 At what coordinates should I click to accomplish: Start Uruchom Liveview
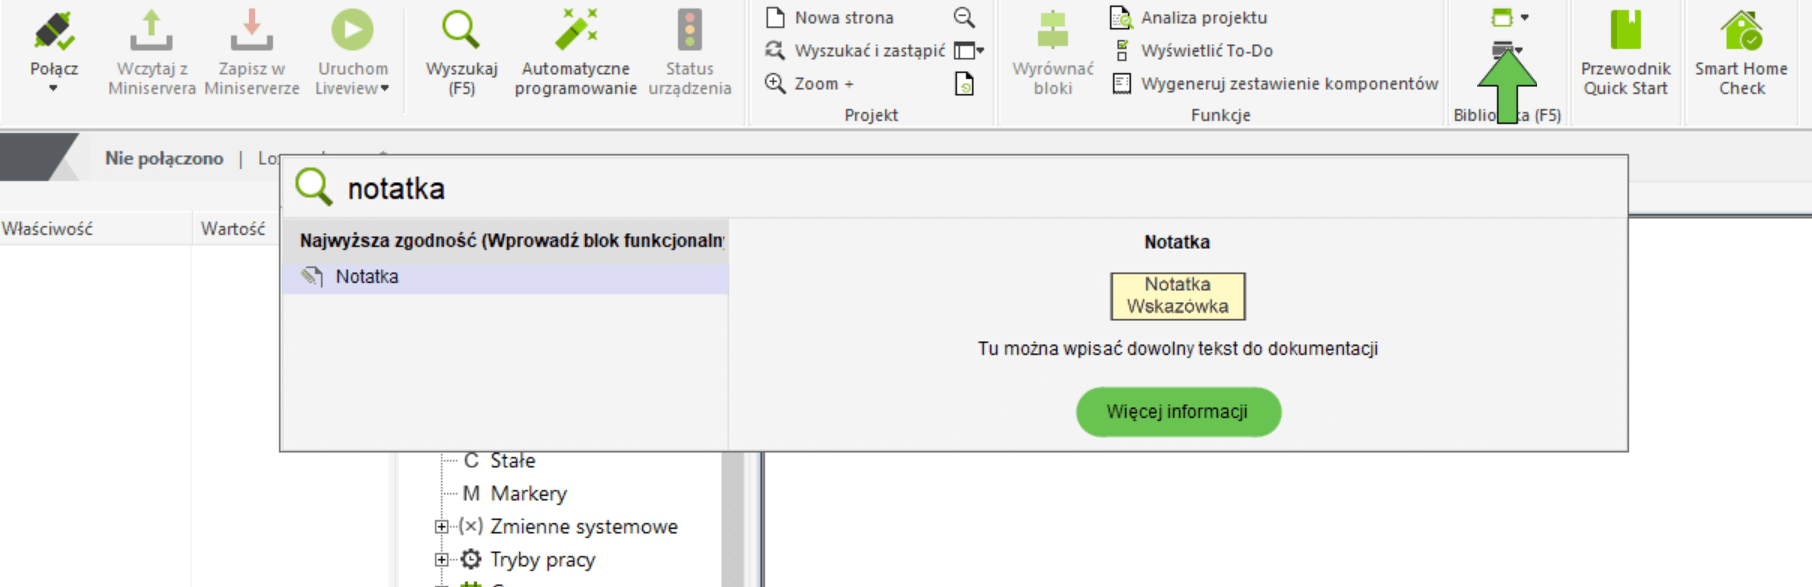pyautogui.click(x=352, y=33)
